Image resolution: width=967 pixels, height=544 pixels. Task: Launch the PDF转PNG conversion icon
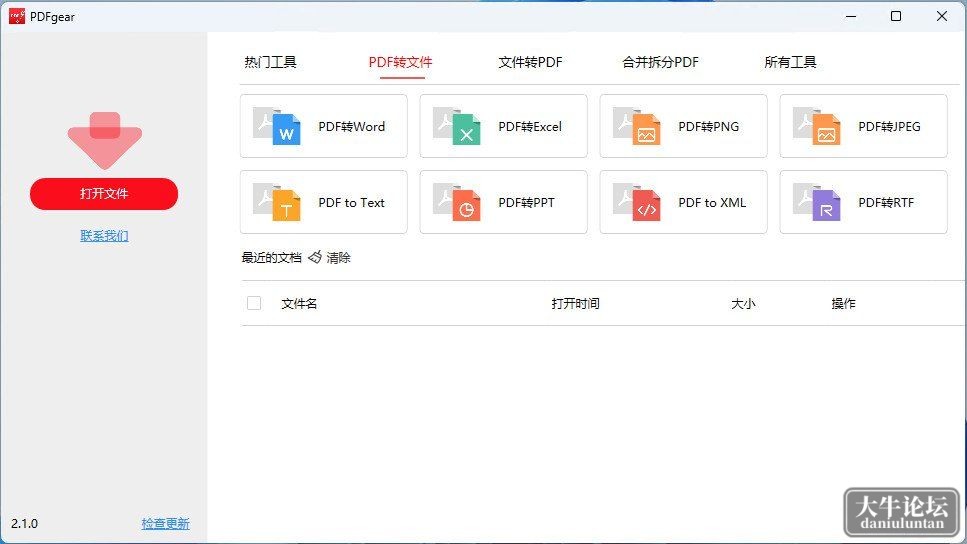pos(637,126)
